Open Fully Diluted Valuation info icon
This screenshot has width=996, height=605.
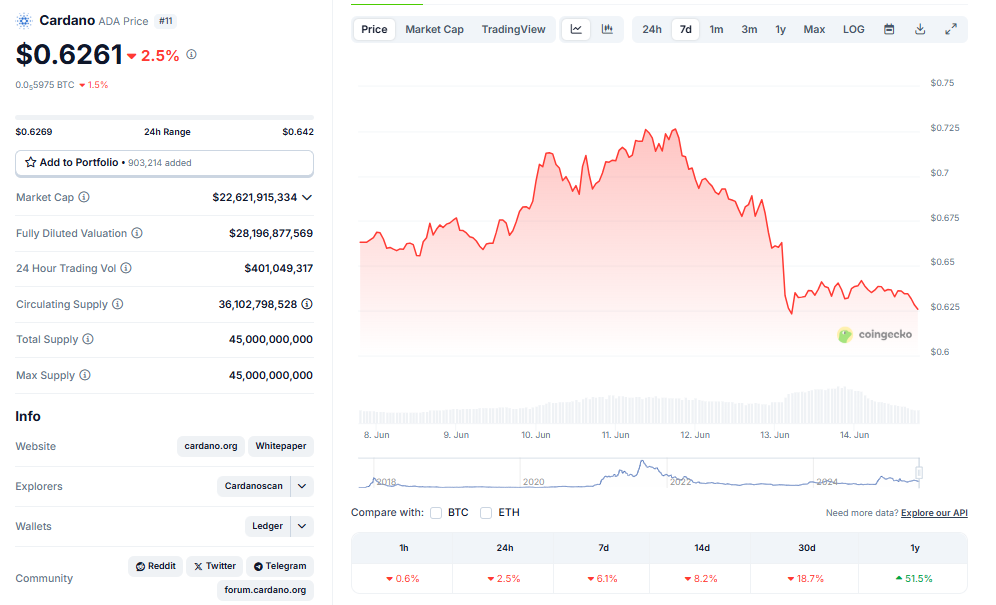(137, 233)
